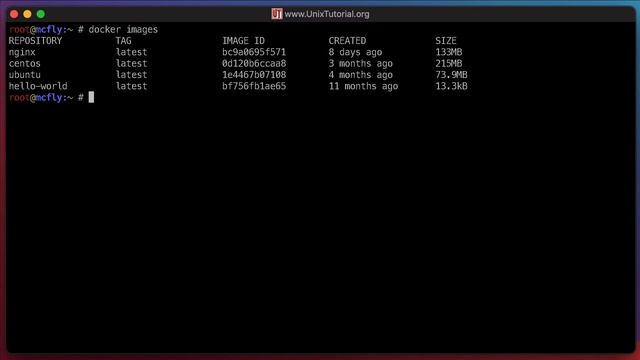Click image ID bc9a0695f571
This screenshot has height=360, width=640.
254,52
